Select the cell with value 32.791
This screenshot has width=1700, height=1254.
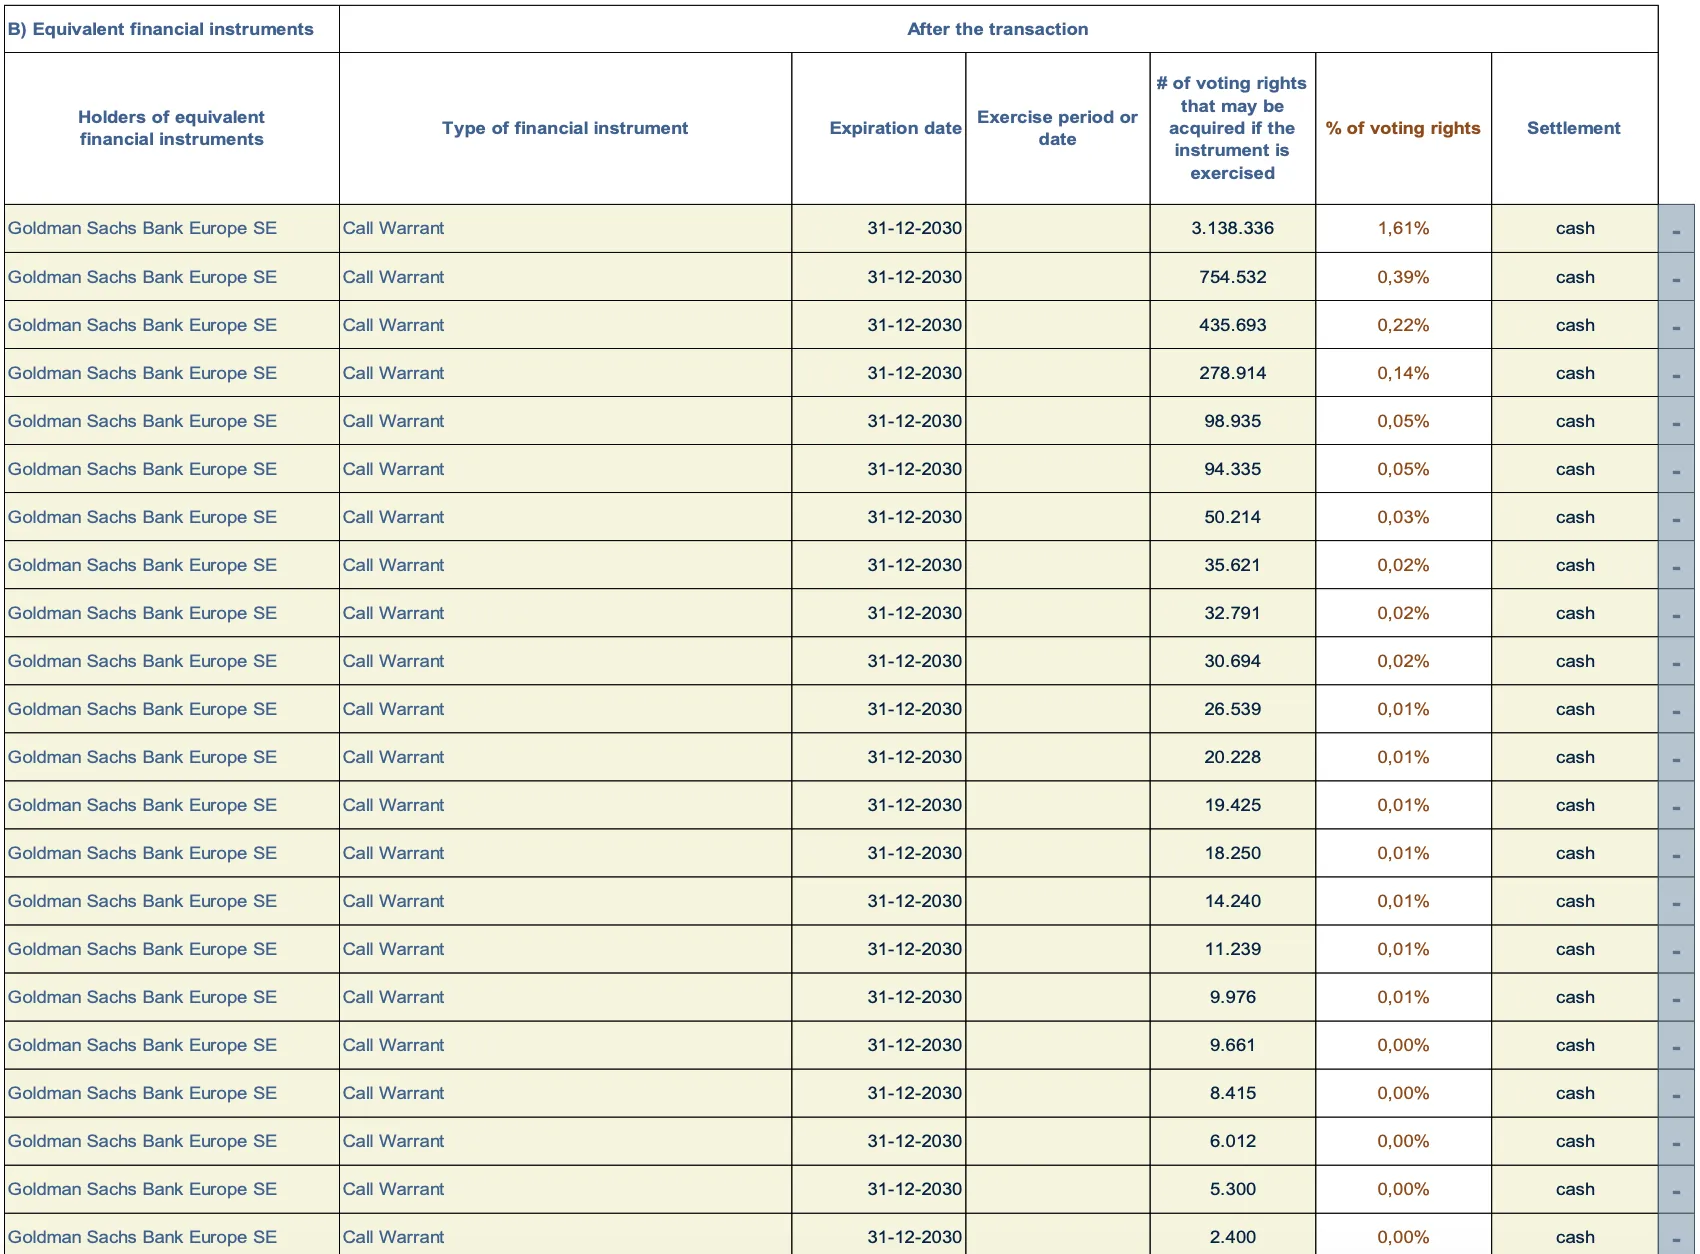[1233, 613]
